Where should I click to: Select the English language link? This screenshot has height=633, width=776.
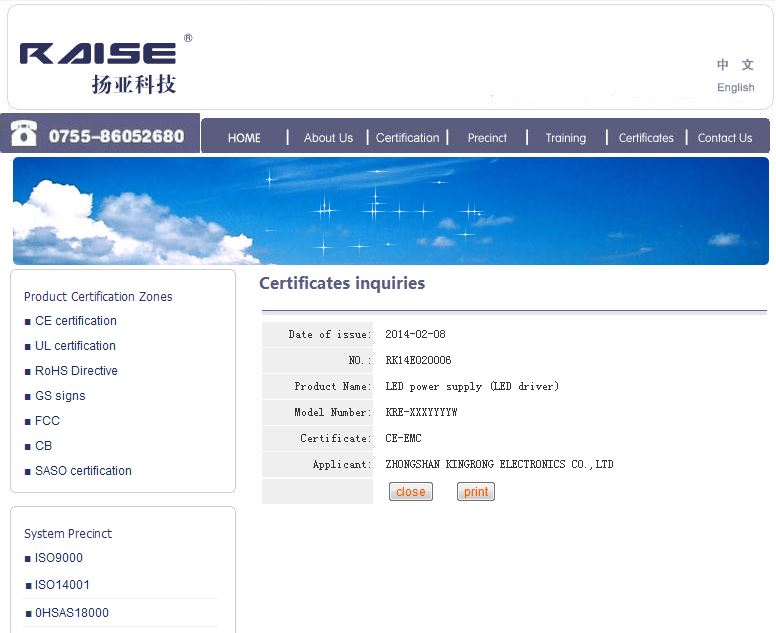(735, 88)
